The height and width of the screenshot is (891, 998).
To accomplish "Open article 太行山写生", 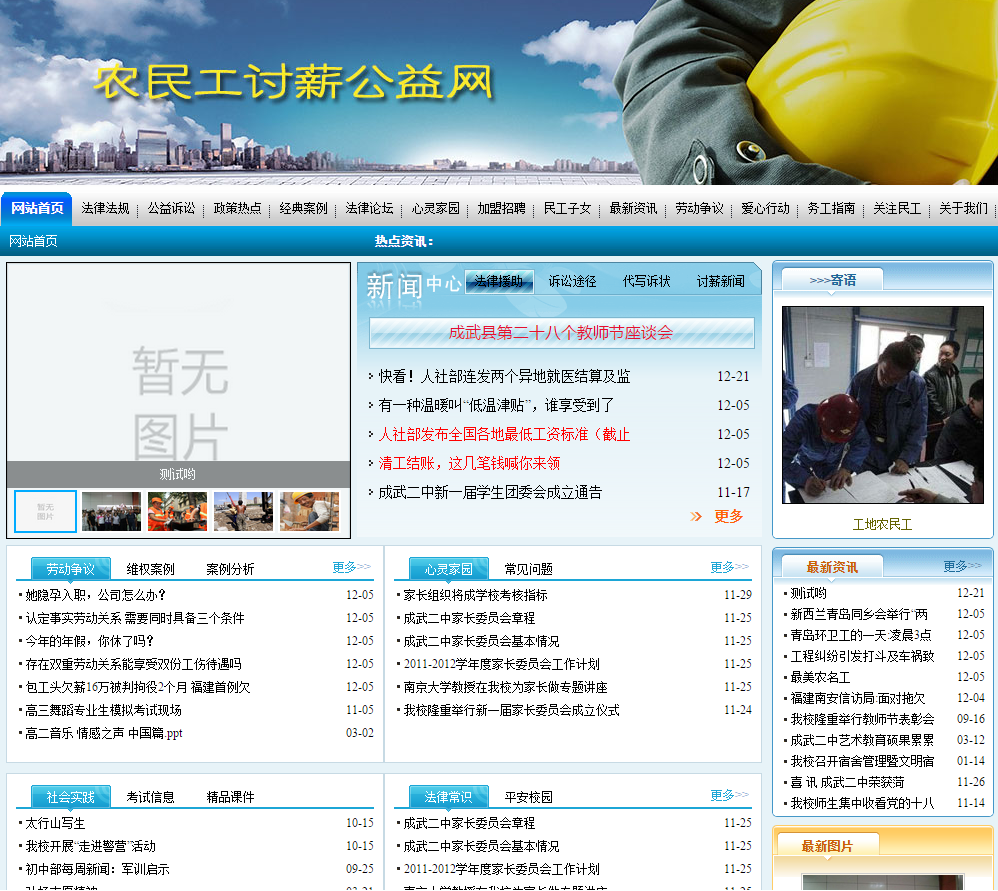I will tap(55, 823).
